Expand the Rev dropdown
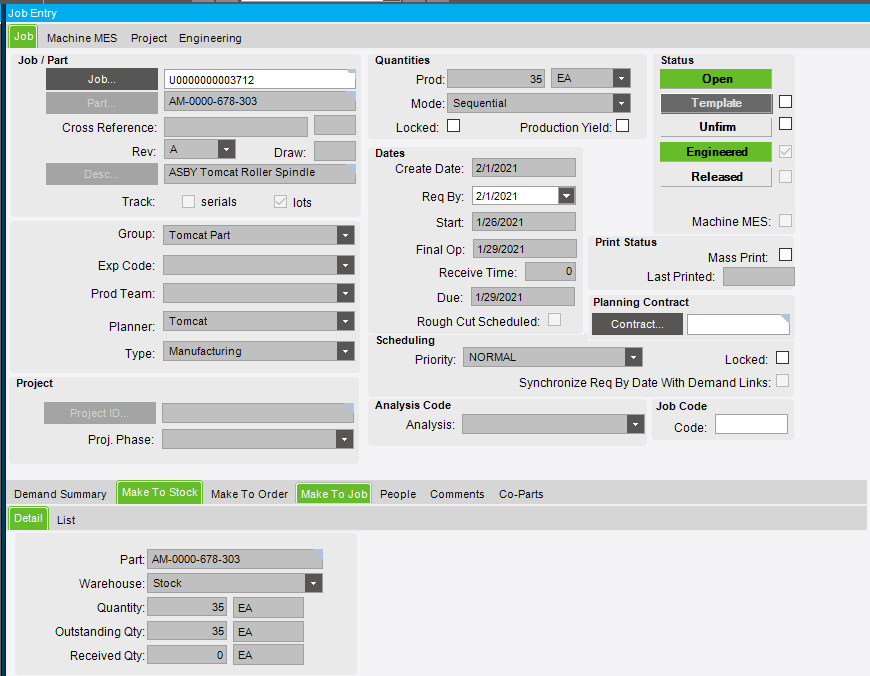Image resolution: width=870 pixels, height=676 pixels. pyautogui.click(x=226, y=149)
